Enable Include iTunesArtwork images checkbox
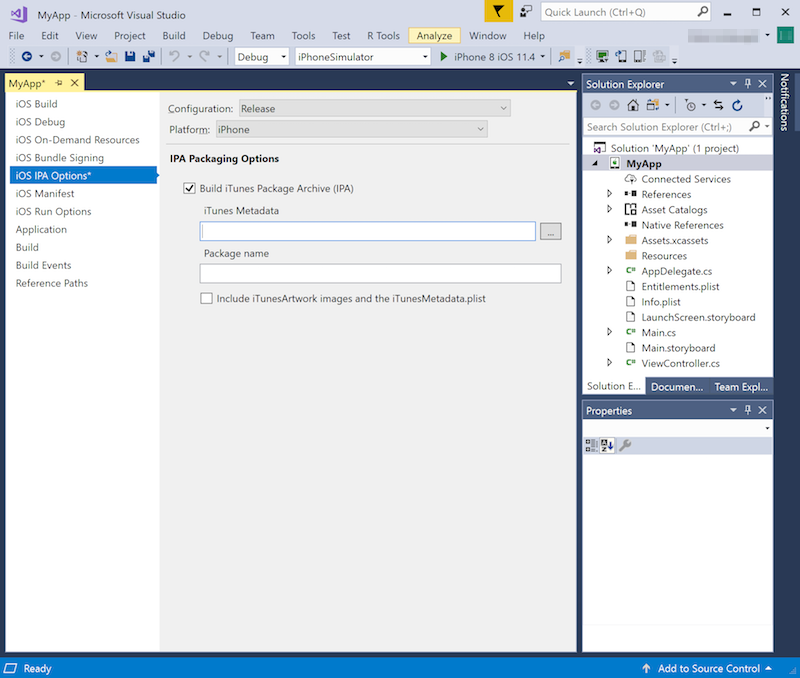Viewport: 800px width, 678px height. tap(206, 298)
